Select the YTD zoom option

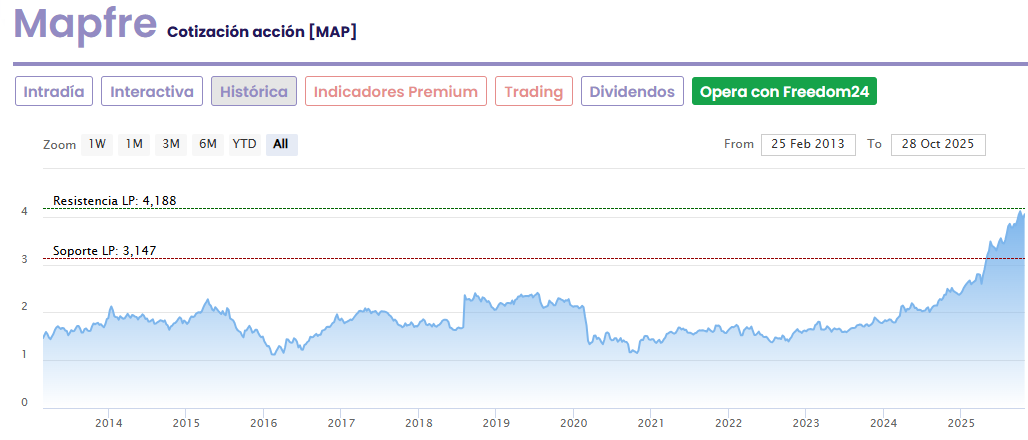click(x=245, y=144)
